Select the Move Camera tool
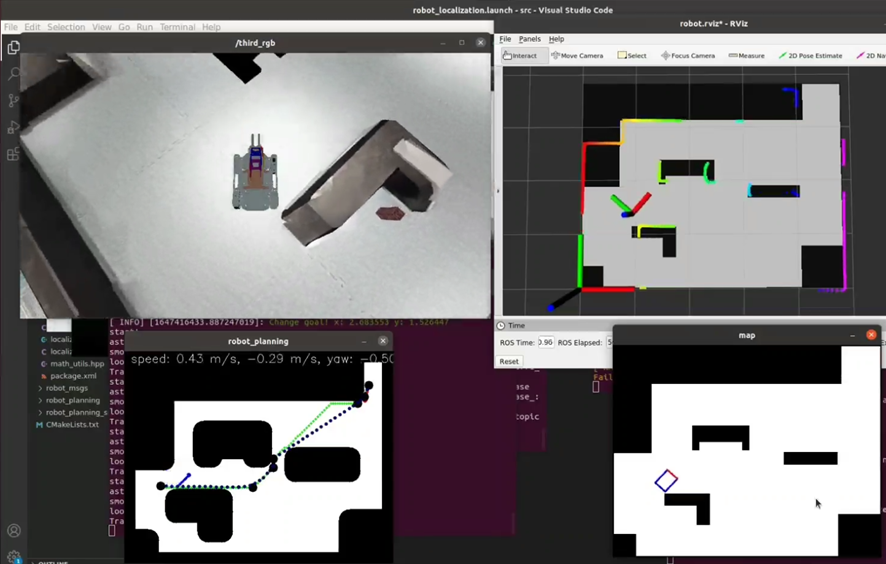The image size is (886, 564). point(577,56)
